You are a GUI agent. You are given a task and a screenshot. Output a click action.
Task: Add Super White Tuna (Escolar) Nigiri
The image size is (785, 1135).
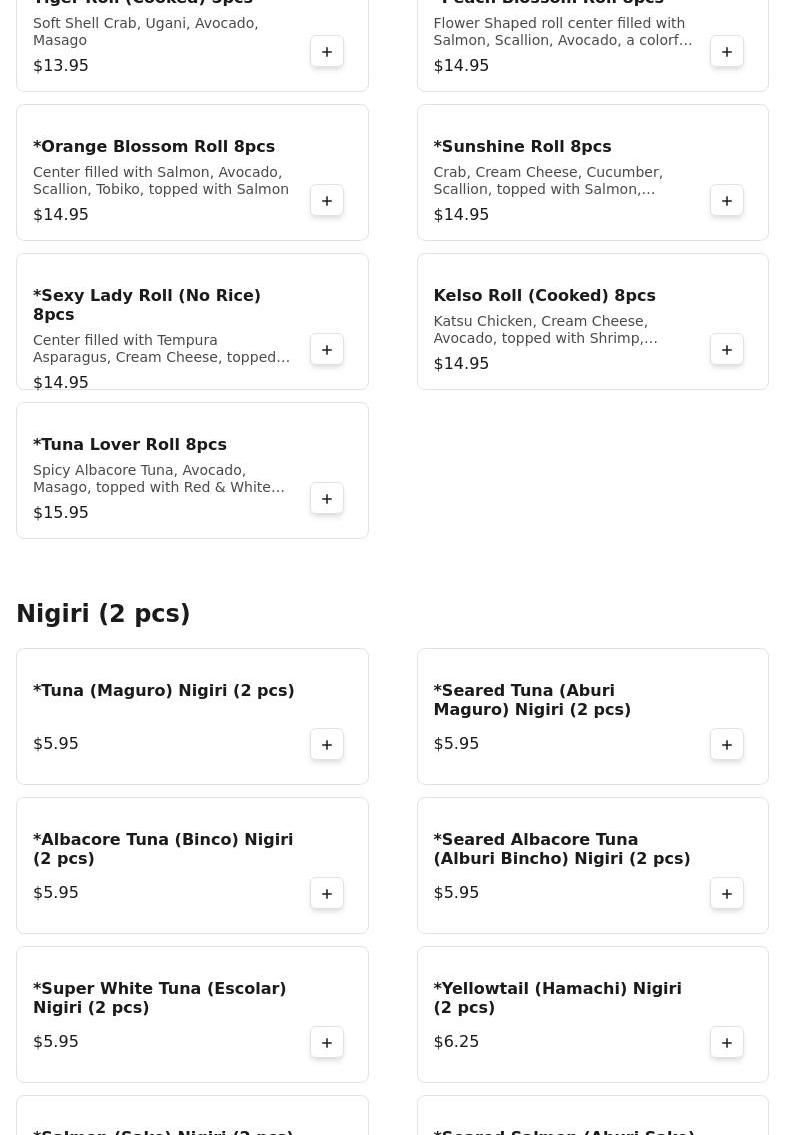pos(327,1043)
